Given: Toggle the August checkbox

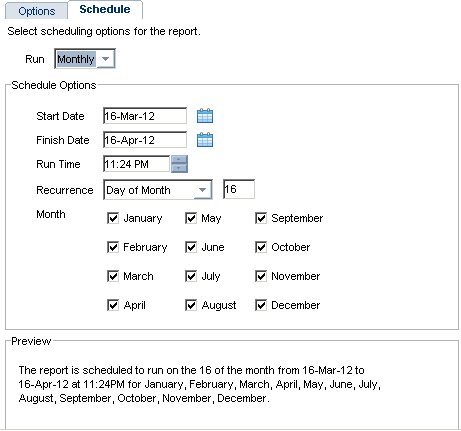Looking at the screenshot, I should coord(191,305).
